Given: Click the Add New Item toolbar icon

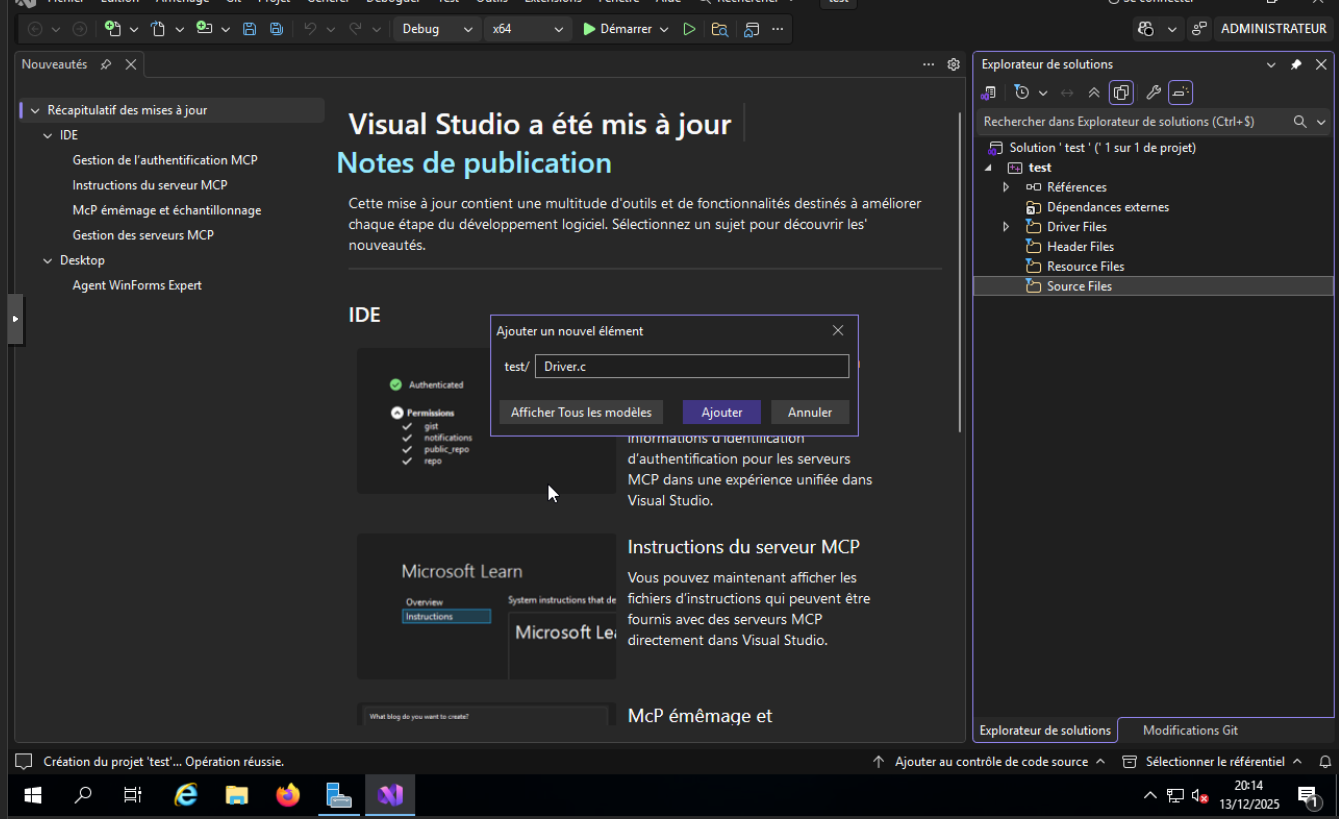Looking at the screenshot, I should pyautogui.click(x=204, y=29).
